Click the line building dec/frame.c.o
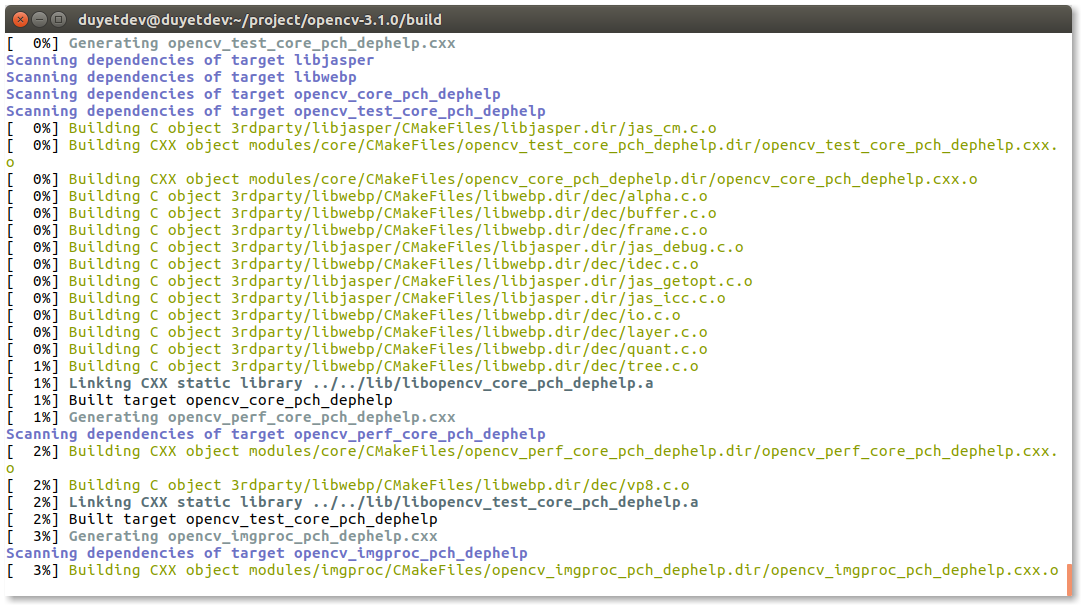Screen dimensions: 1081x605 pos(357,230)
